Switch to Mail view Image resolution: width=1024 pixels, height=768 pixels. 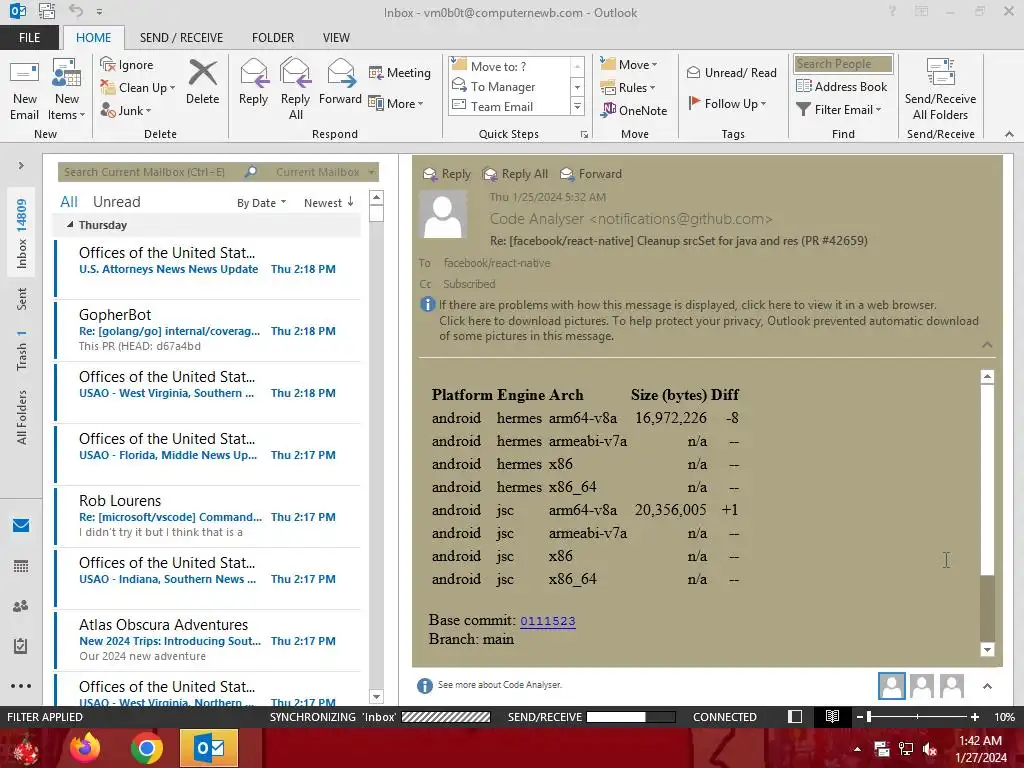tap(21, 526)
